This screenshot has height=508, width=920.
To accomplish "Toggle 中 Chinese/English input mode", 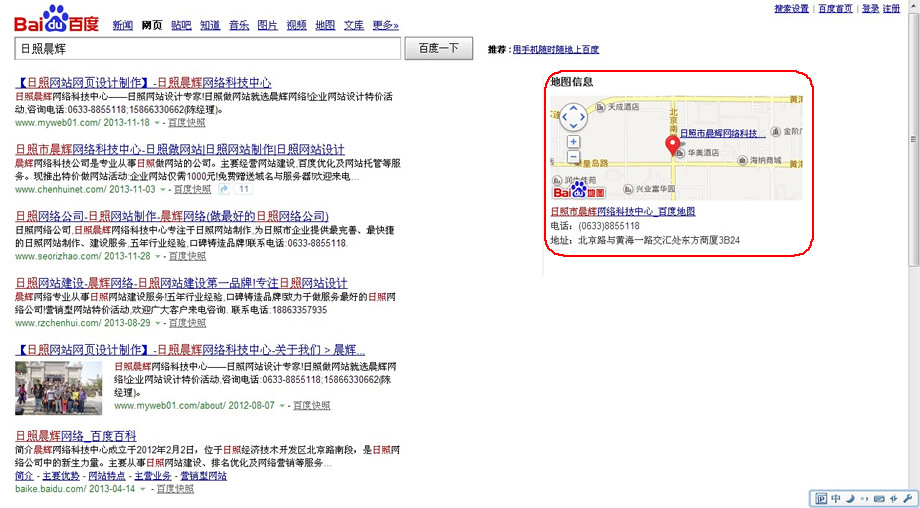I will pyautogui.click(x=836, y=499).
